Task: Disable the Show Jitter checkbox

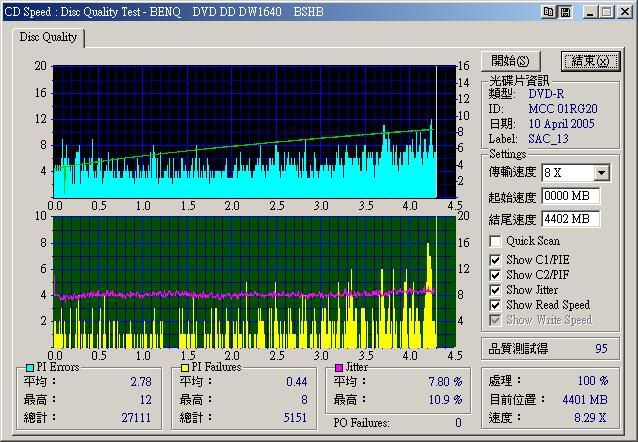Action: pos(495,290)
